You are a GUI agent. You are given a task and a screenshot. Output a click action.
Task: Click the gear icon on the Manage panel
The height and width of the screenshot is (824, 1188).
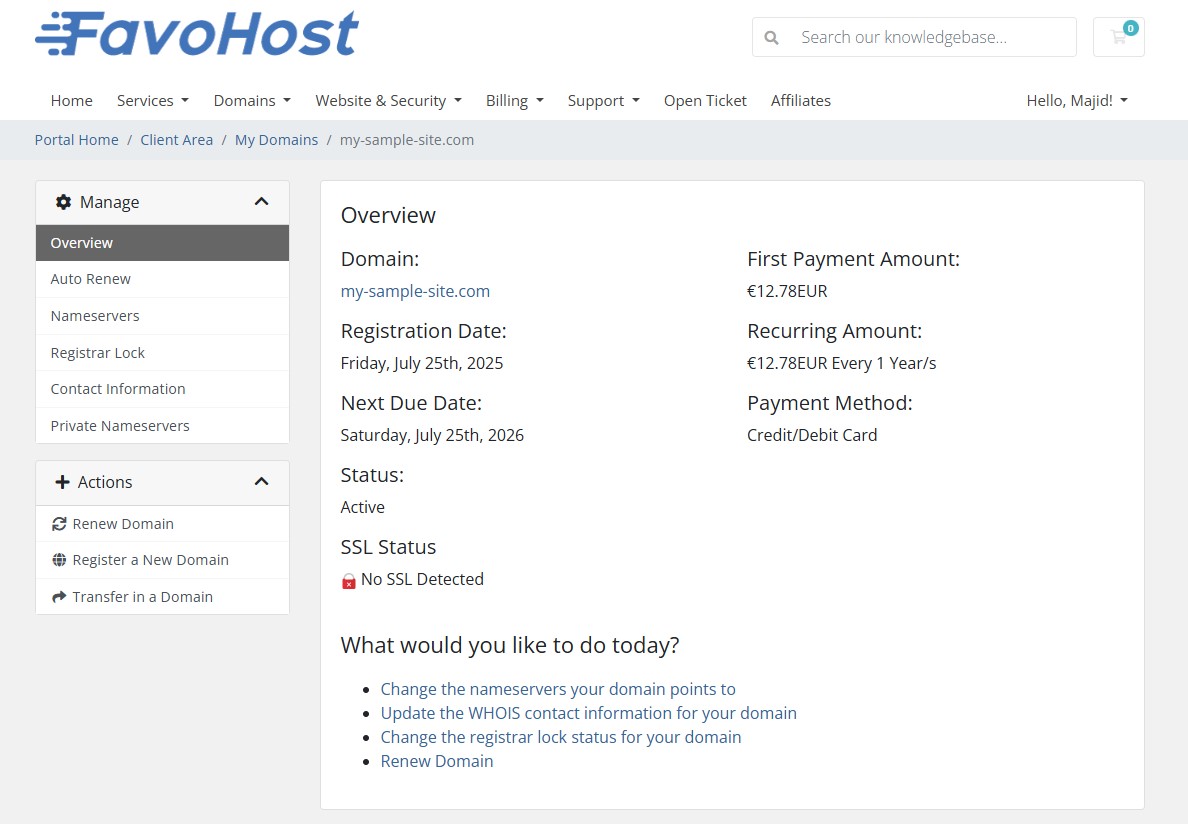click(x=64, y=202)
